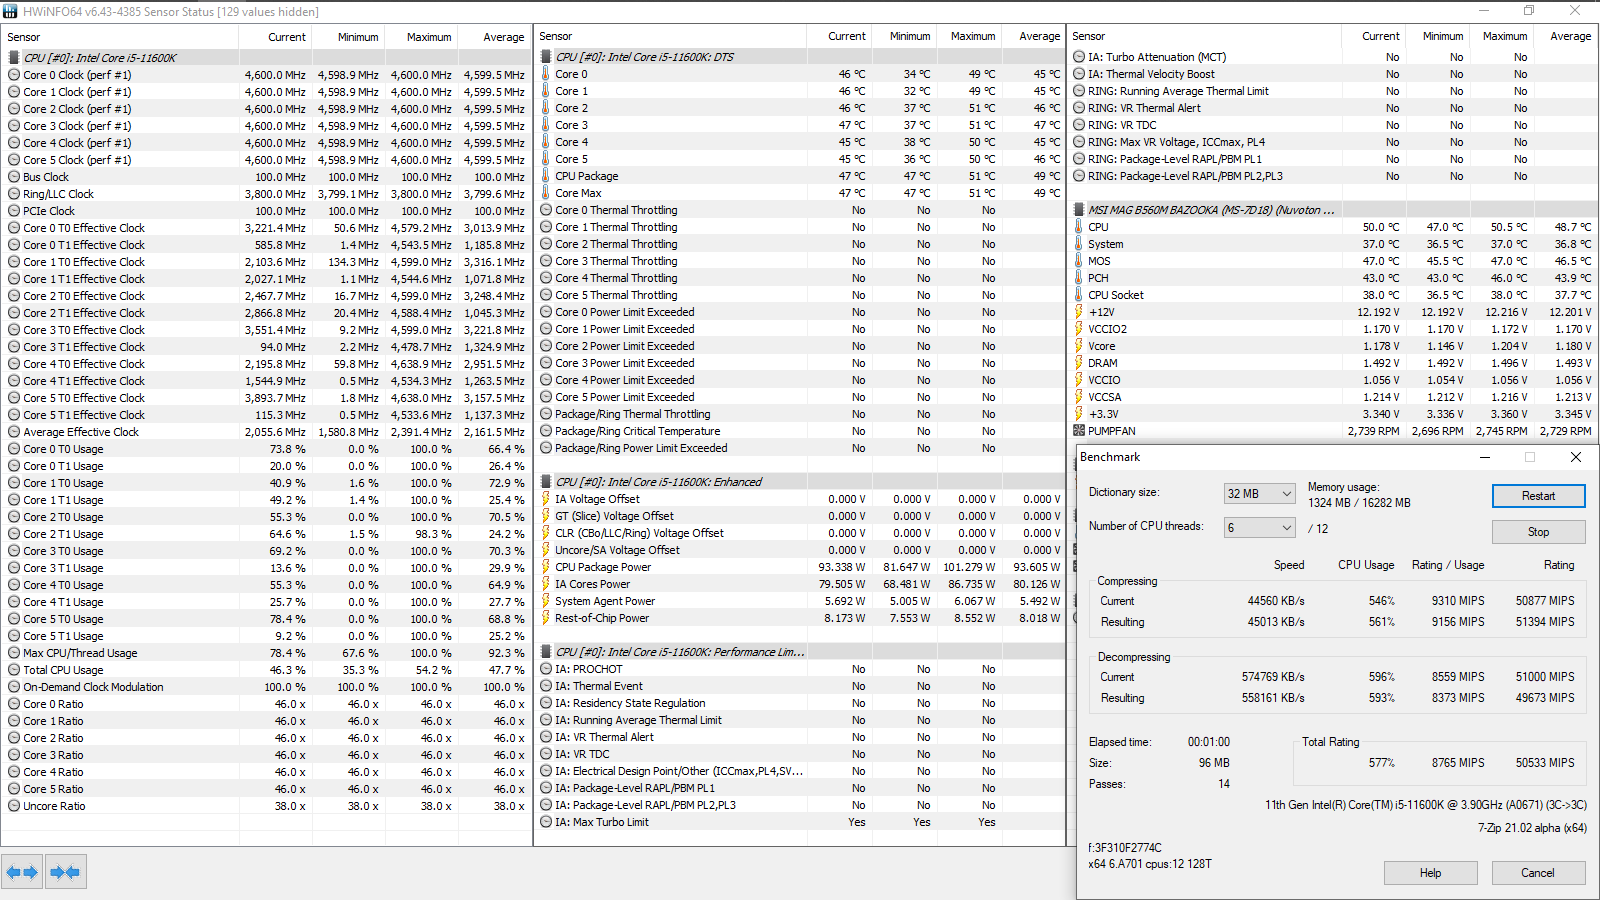Open the Dictionary size dropdown
This screenshot has width=1600, height=900.
click(1260, 494)
